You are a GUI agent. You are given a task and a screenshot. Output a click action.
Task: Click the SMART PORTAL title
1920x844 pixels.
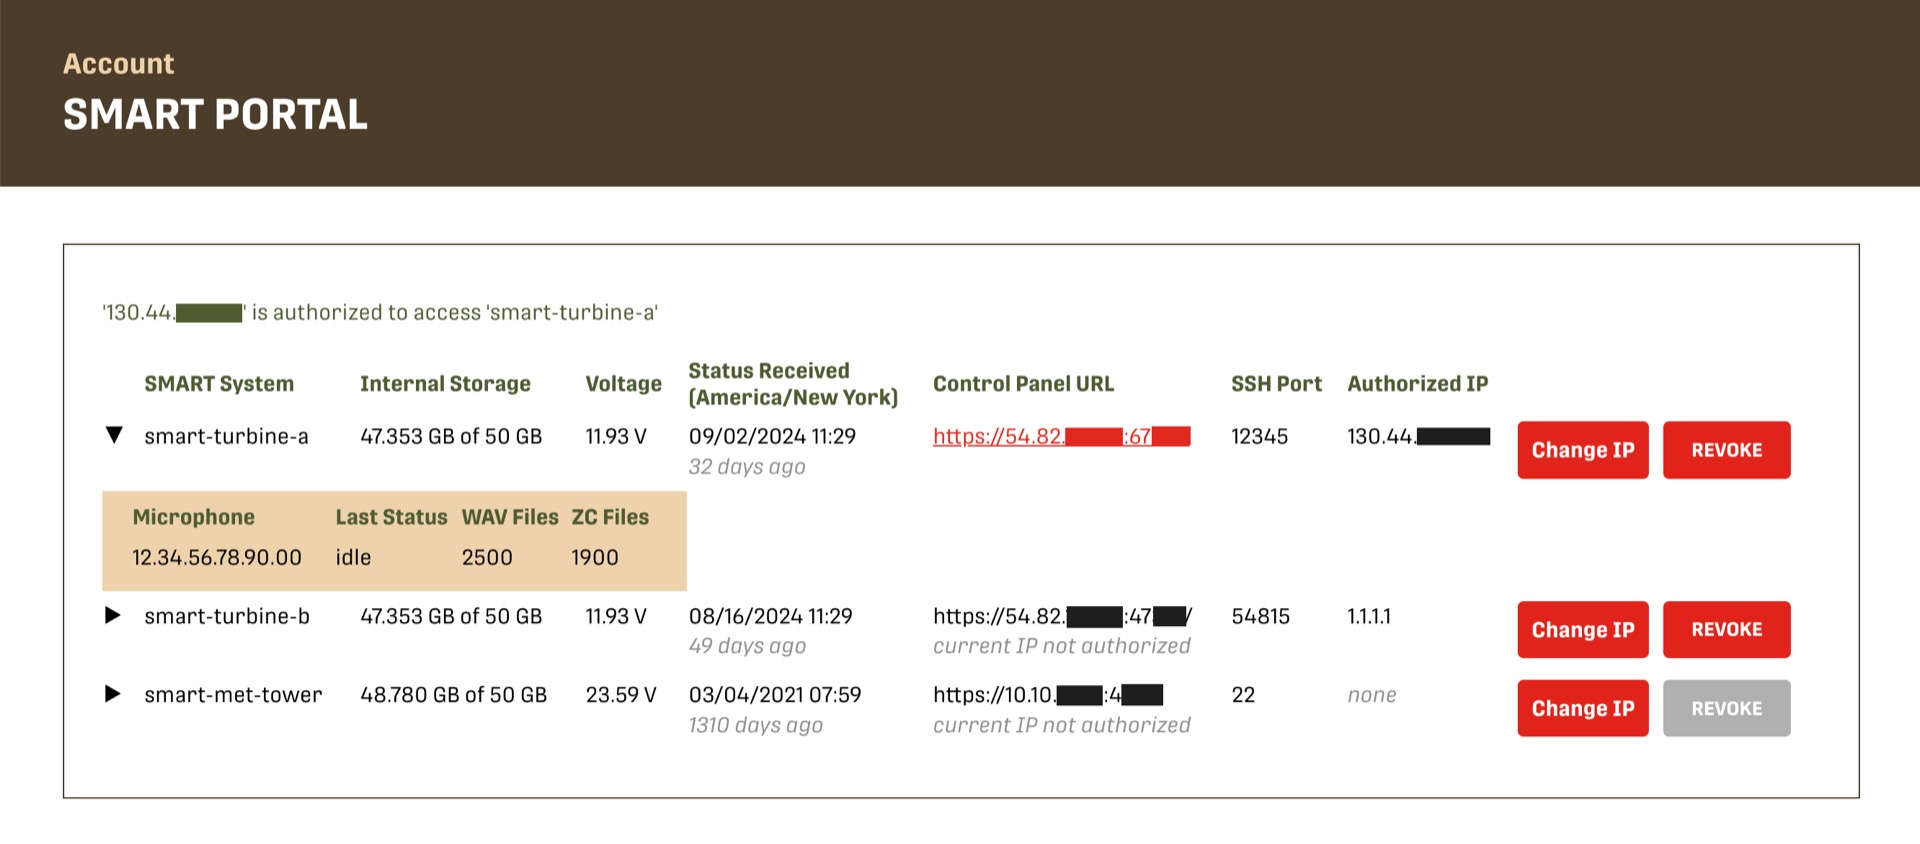pos(215,115)
